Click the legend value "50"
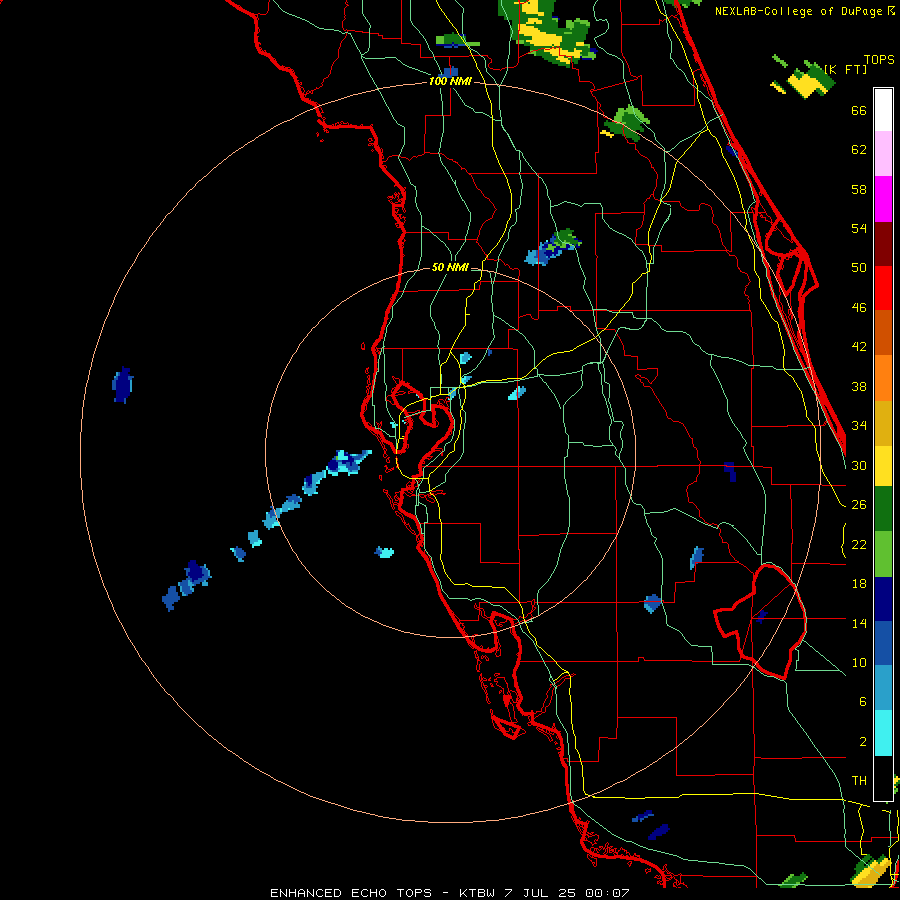This screenshot has height=900, width=900. (859, 267)
